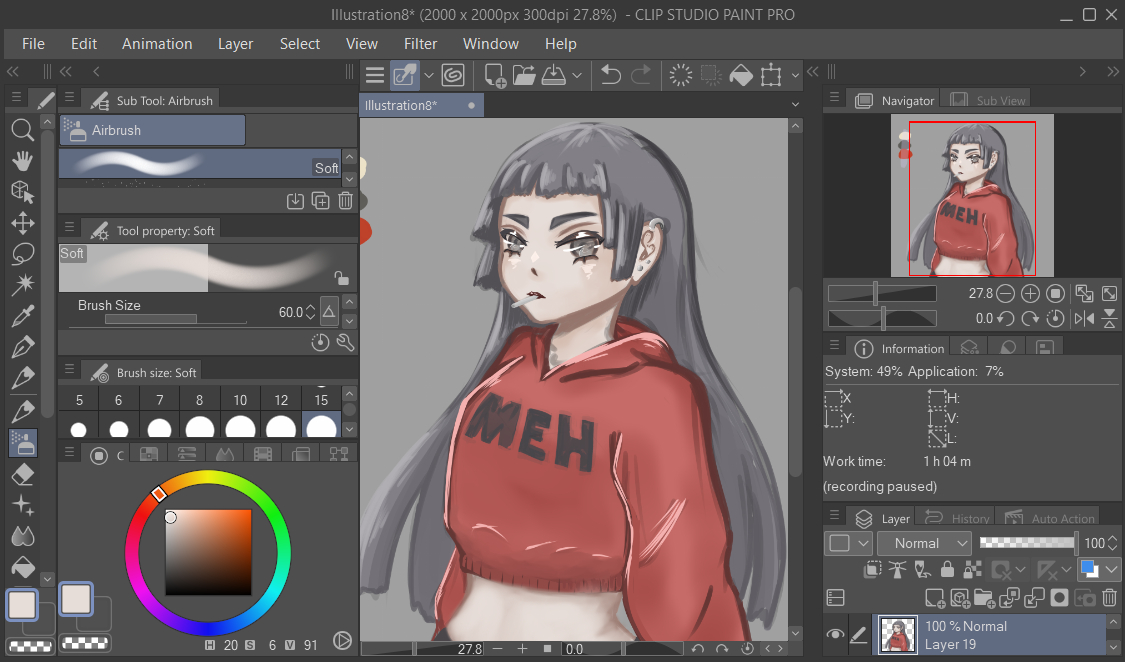
Task: Select the Hand move tool
Action: click(x=22, y=161)
